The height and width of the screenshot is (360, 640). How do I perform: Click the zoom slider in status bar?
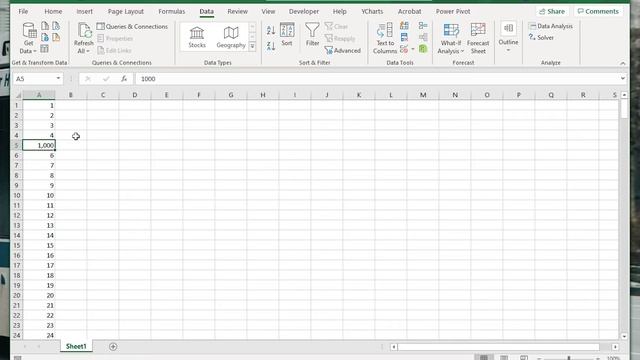click(569, 358)
